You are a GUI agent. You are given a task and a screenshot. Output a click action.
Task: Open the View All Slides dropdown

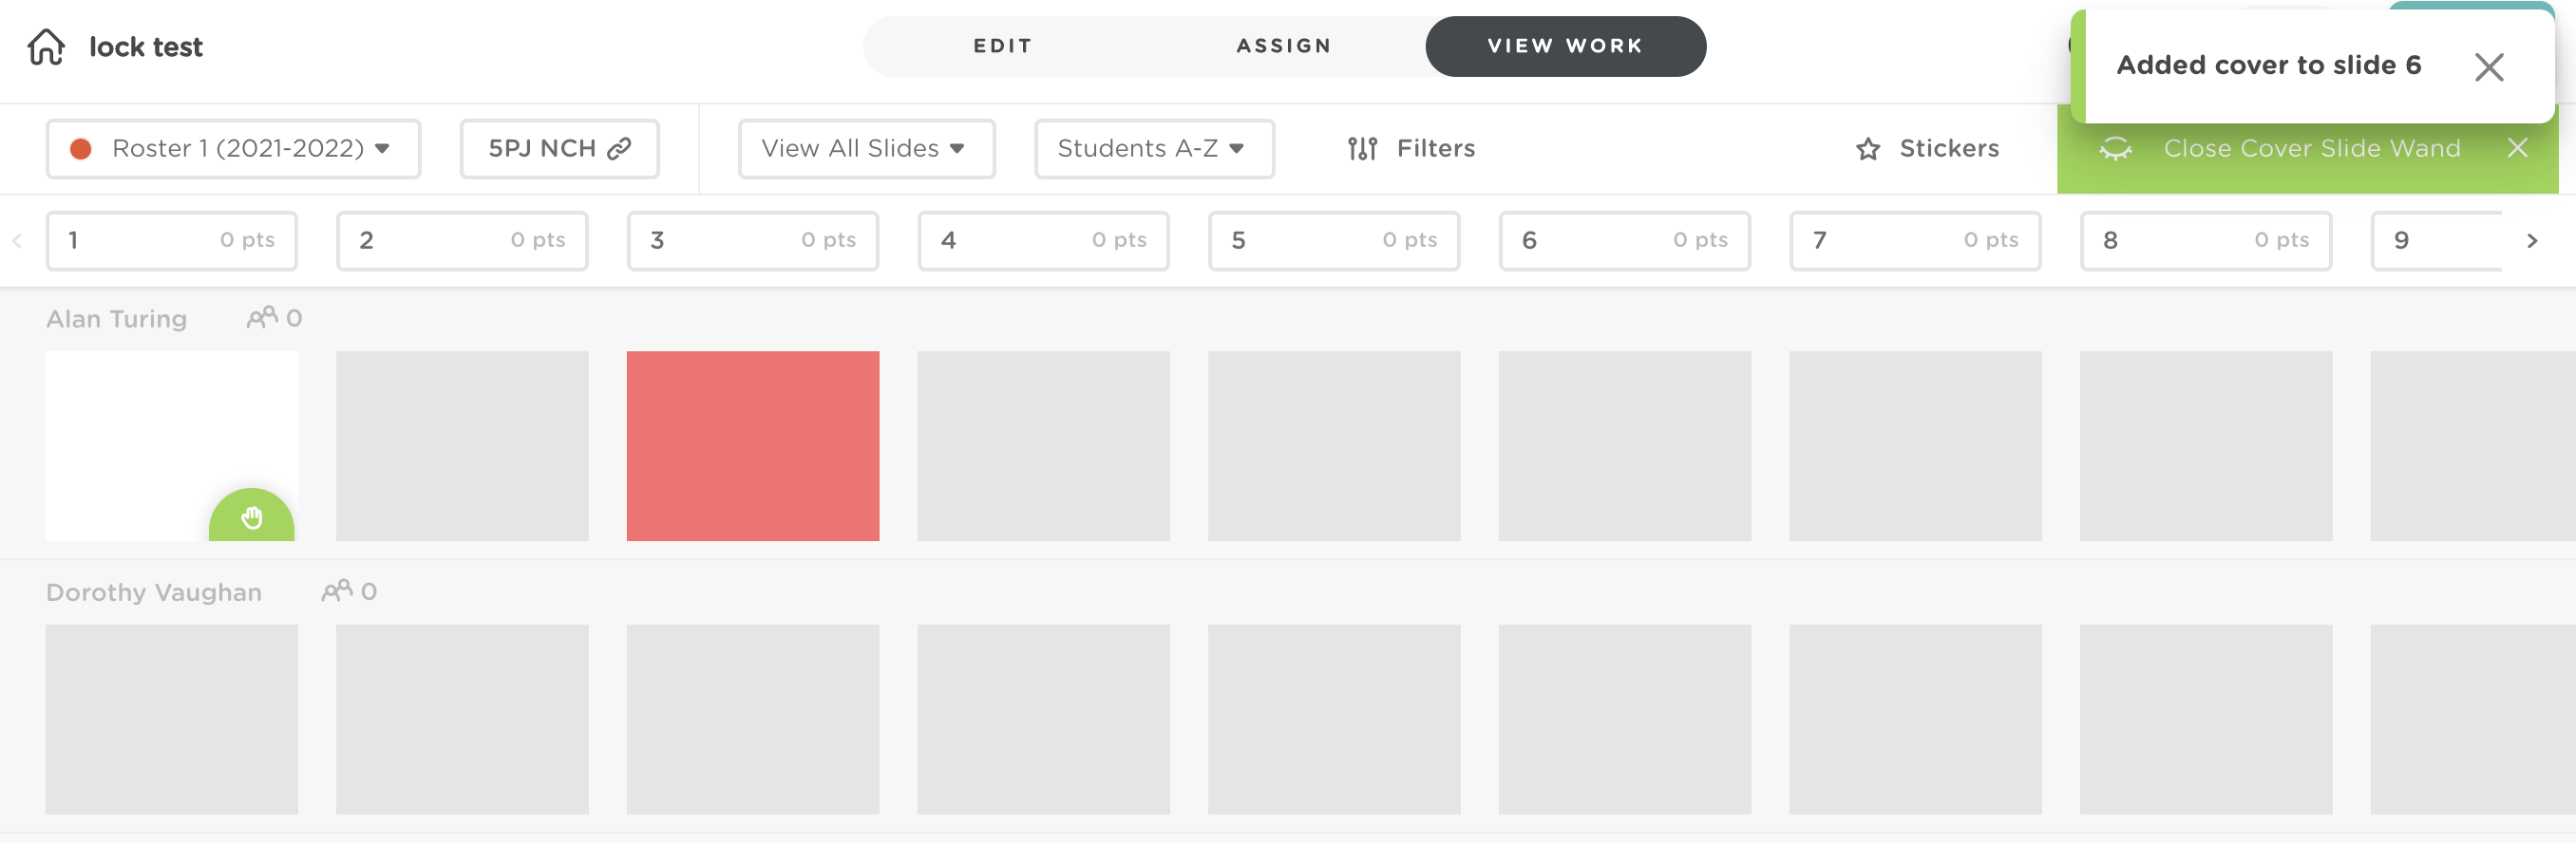point(866,149)
